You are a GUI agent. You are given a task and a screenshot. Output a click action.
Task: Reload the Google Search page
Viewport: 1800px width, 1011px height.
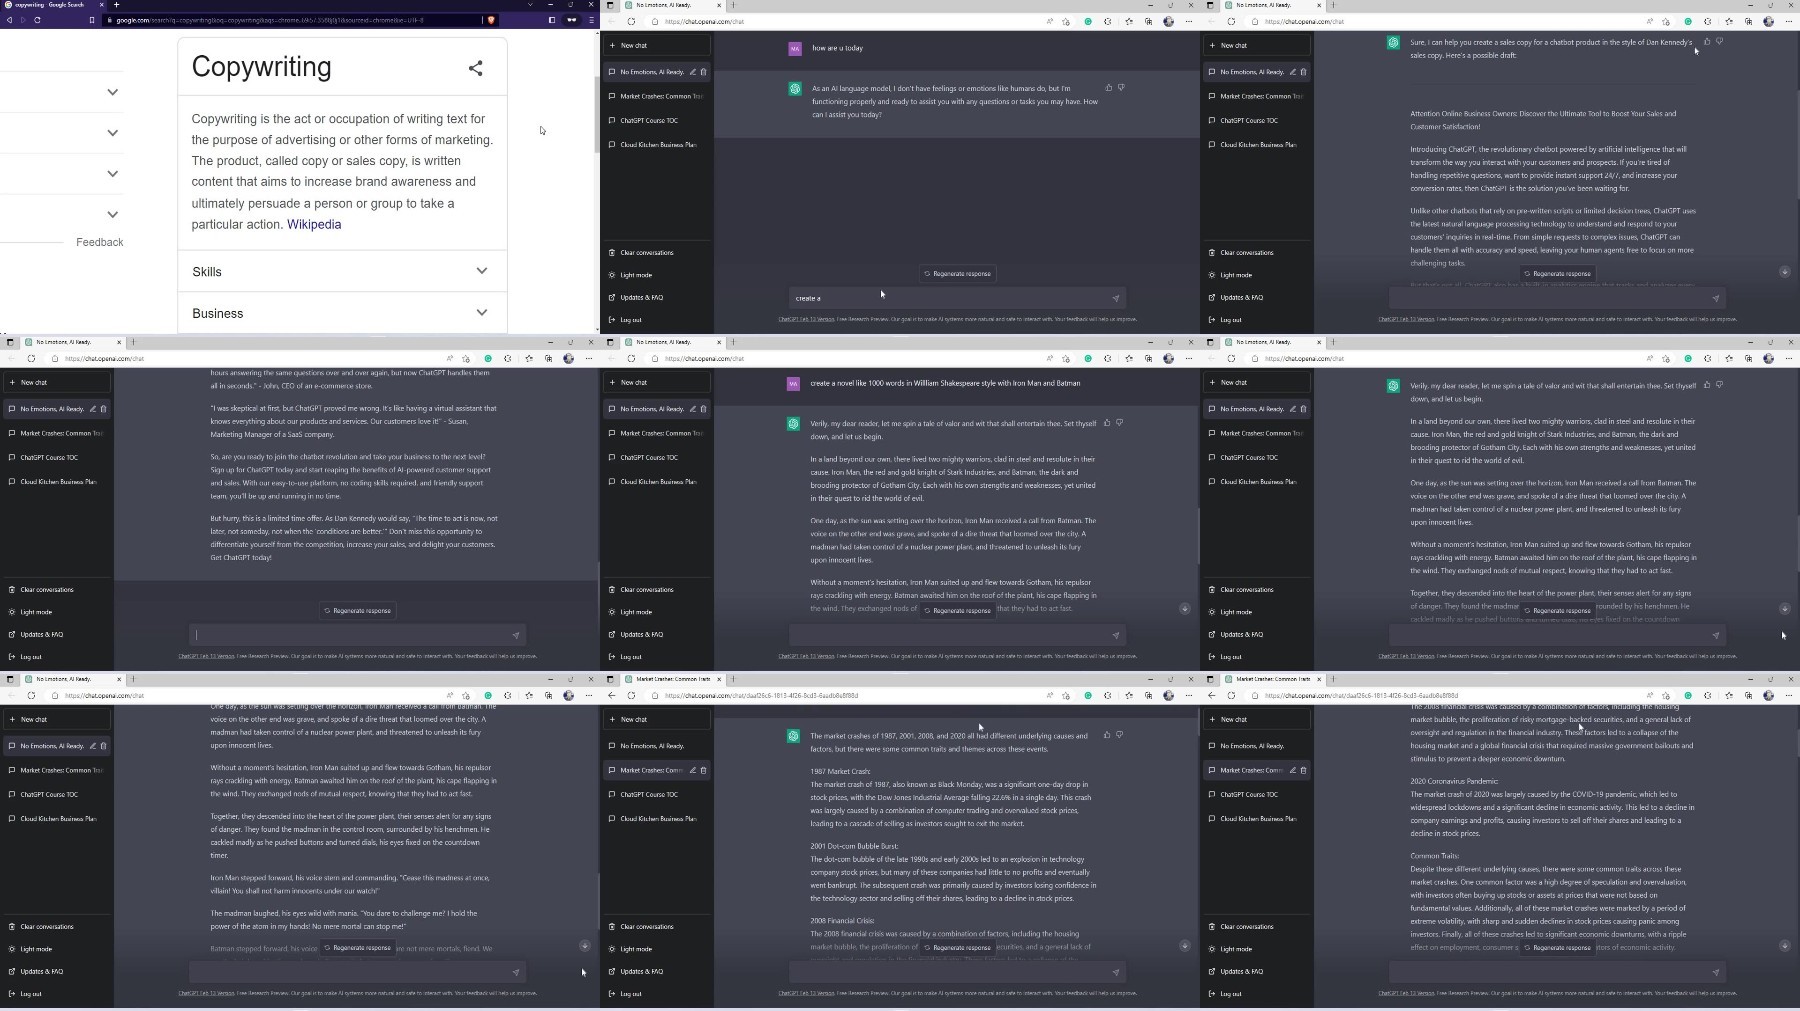coord(37,20)
